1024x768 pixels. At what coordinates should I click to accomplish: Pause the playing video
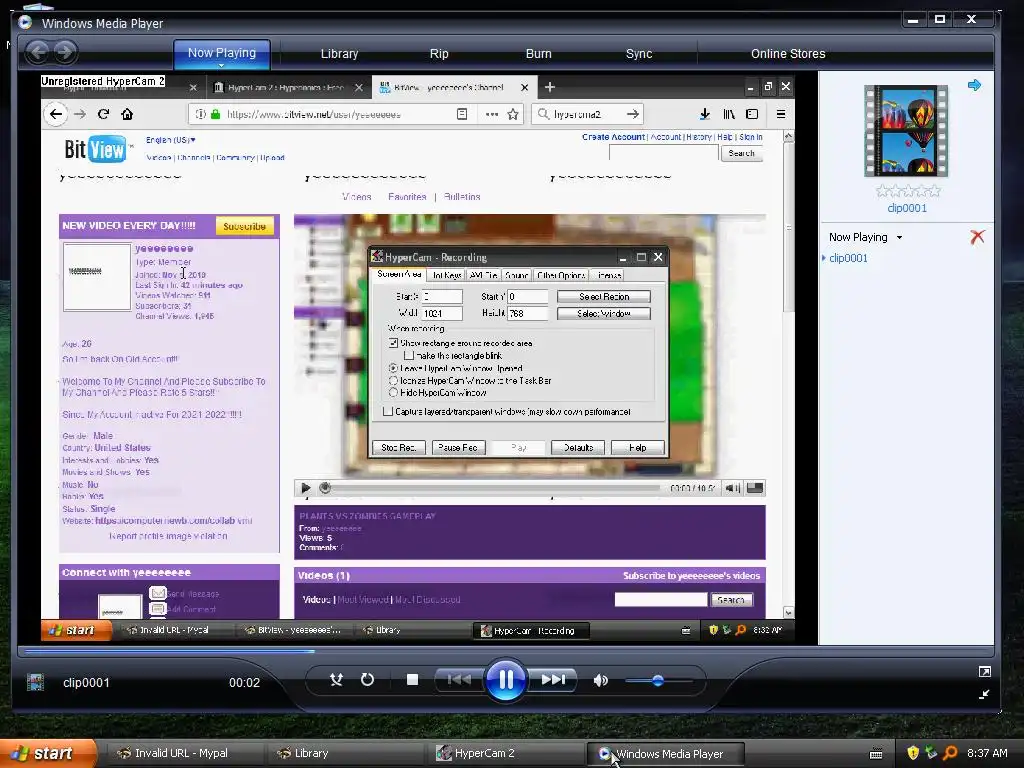pyautogui.click(x=505, y=680)
